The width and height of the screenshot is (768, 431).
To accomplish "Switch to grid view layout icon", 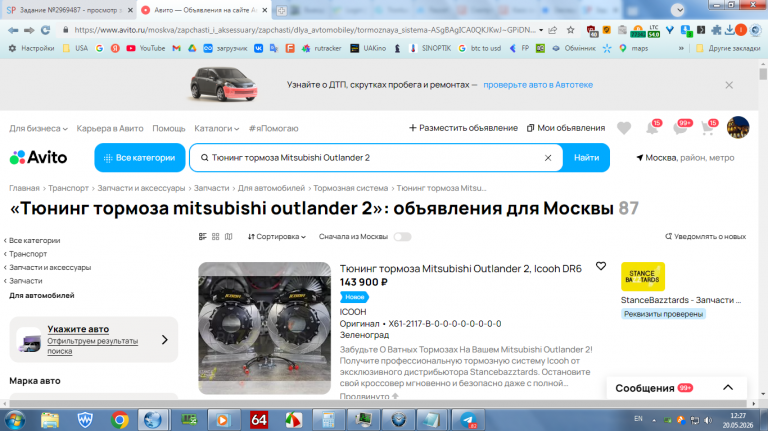I will pos(216,237).
